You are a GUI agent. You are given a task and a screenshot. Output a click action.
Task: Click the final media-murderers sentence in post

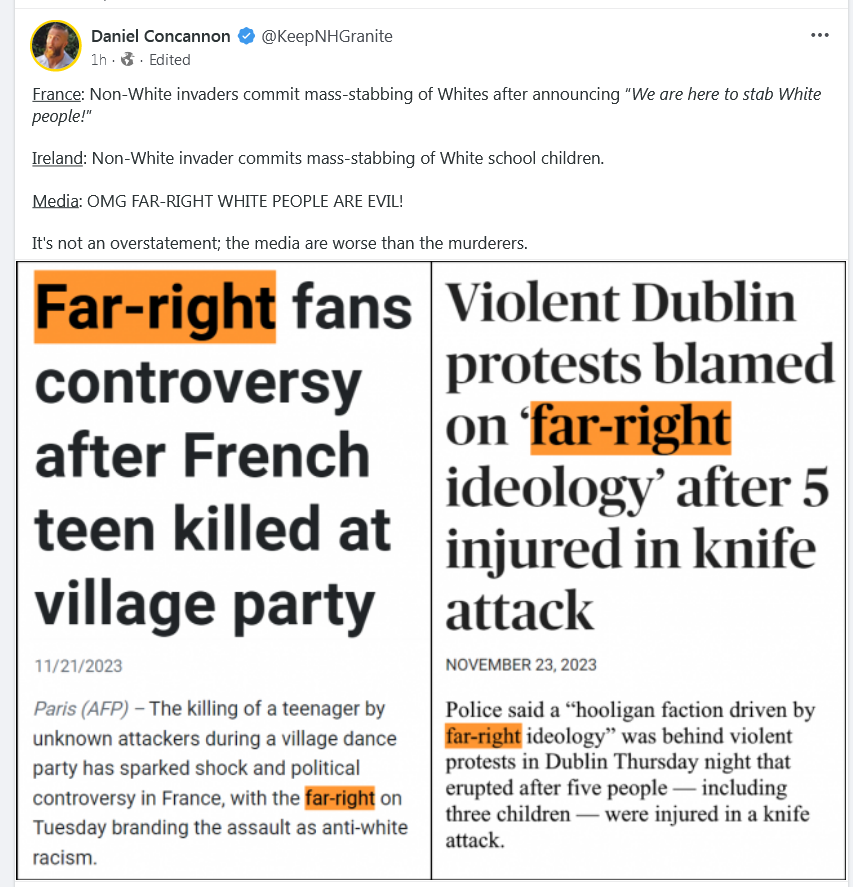click(281, 245)
